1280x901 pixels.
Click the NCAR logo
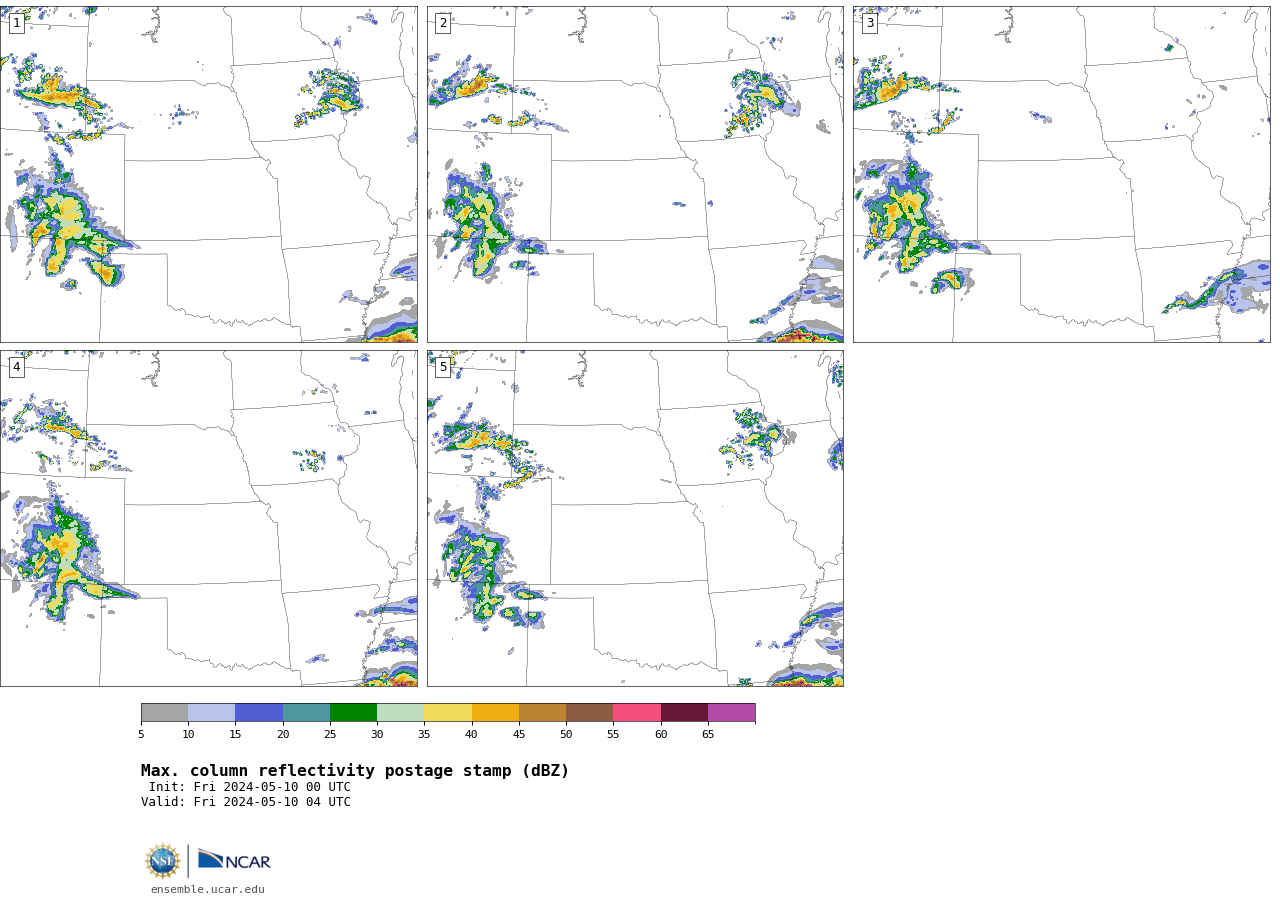coord(234,860)
